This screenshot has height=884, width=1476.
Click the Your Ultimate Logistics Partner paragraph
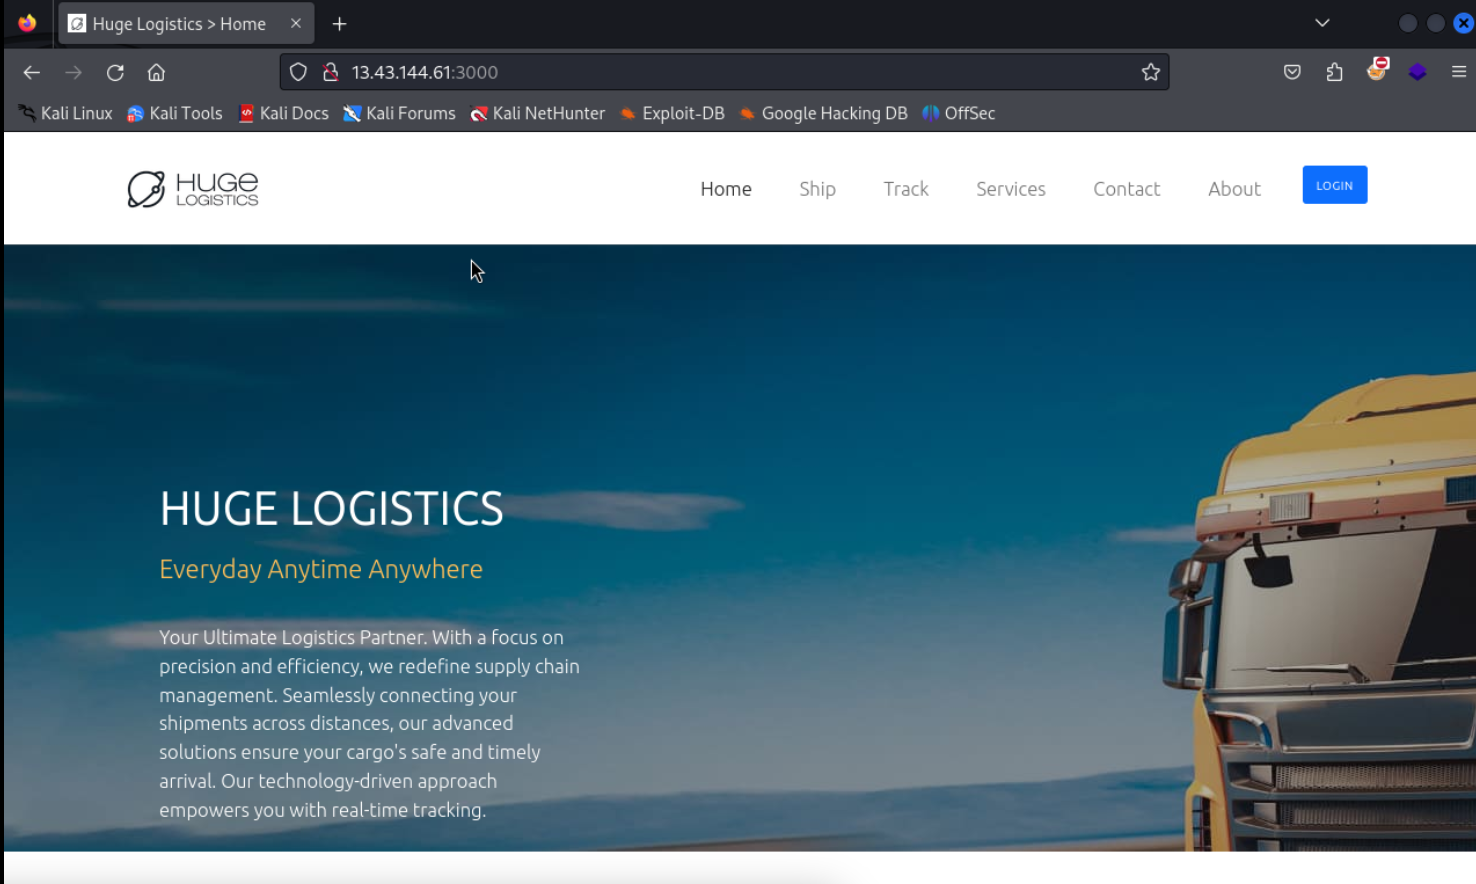coord(369,723)
